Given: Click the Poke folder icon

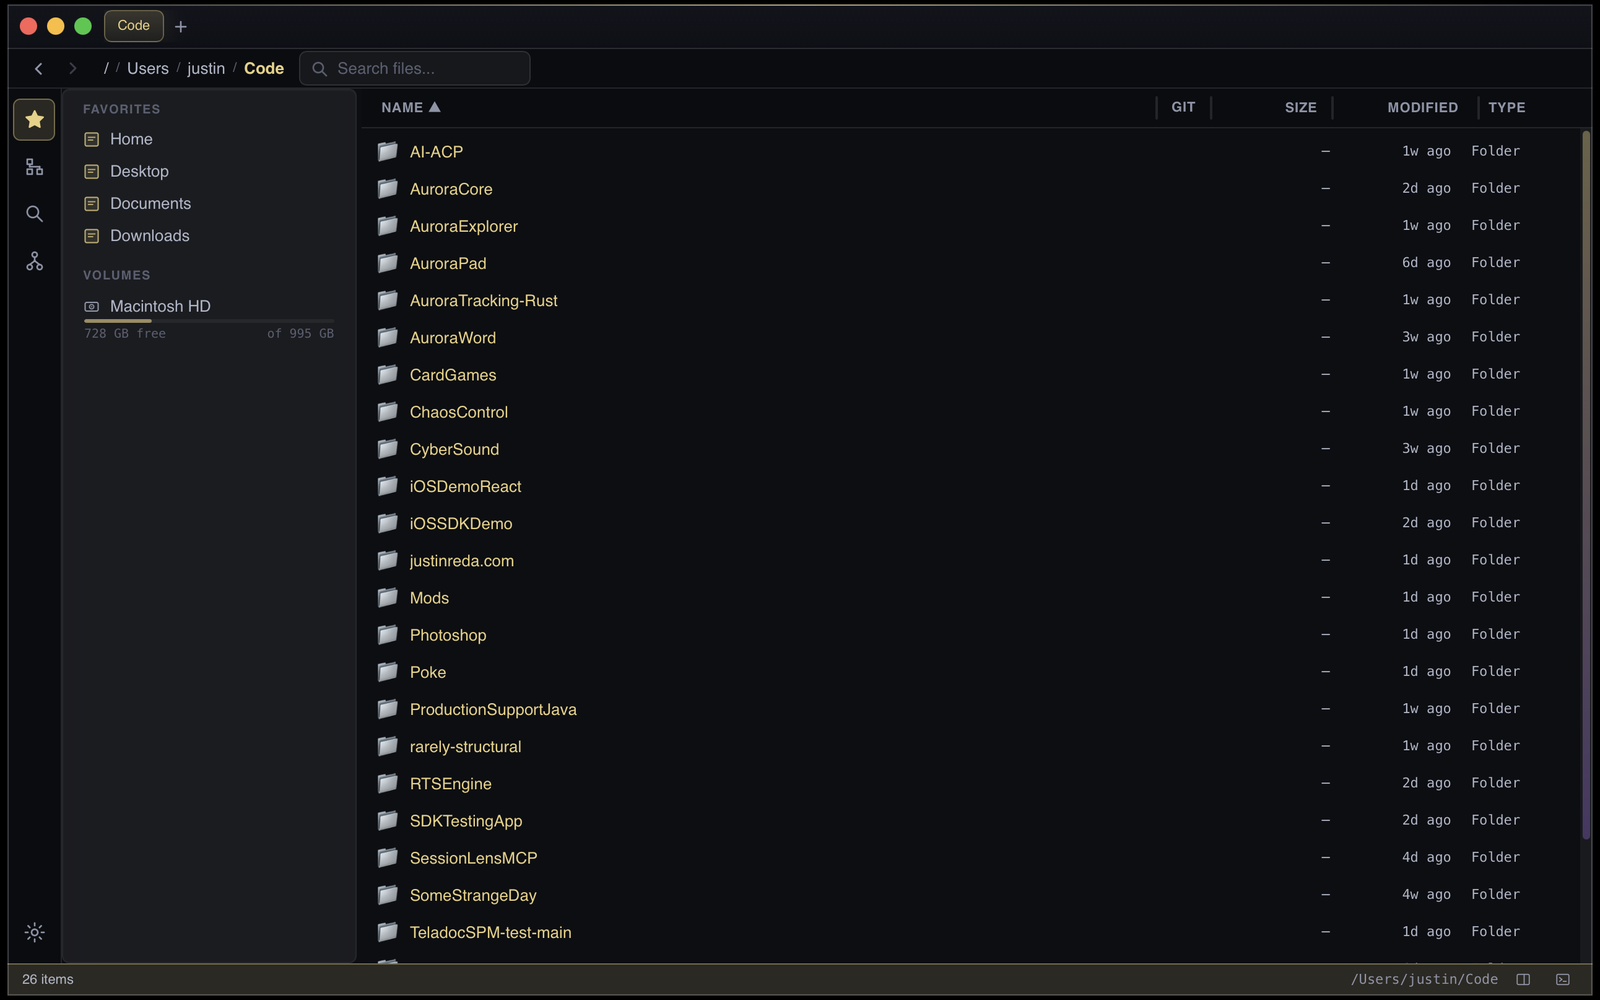Looking at the screenshot, I should pyautogui.click(x=388, y=671).
